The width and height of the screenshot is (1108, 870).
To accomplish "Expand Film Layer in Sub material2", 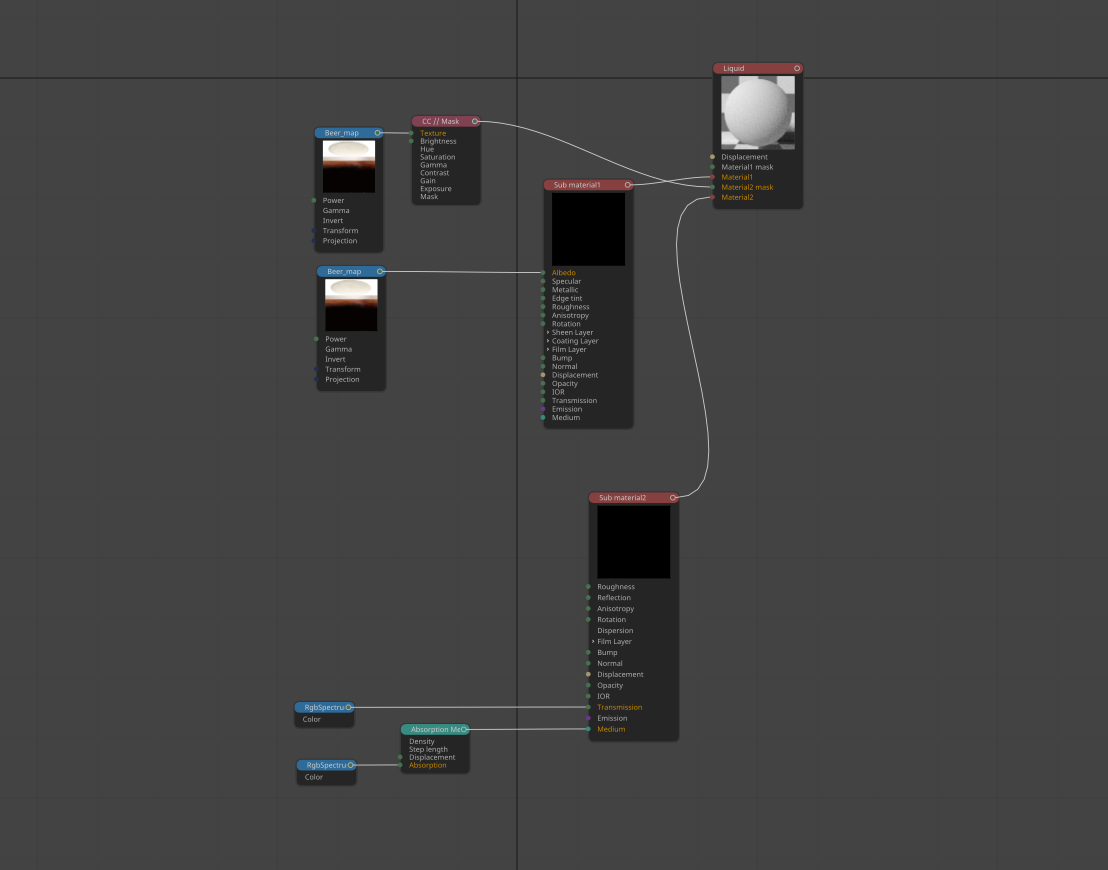I will (x=593, y=642).
